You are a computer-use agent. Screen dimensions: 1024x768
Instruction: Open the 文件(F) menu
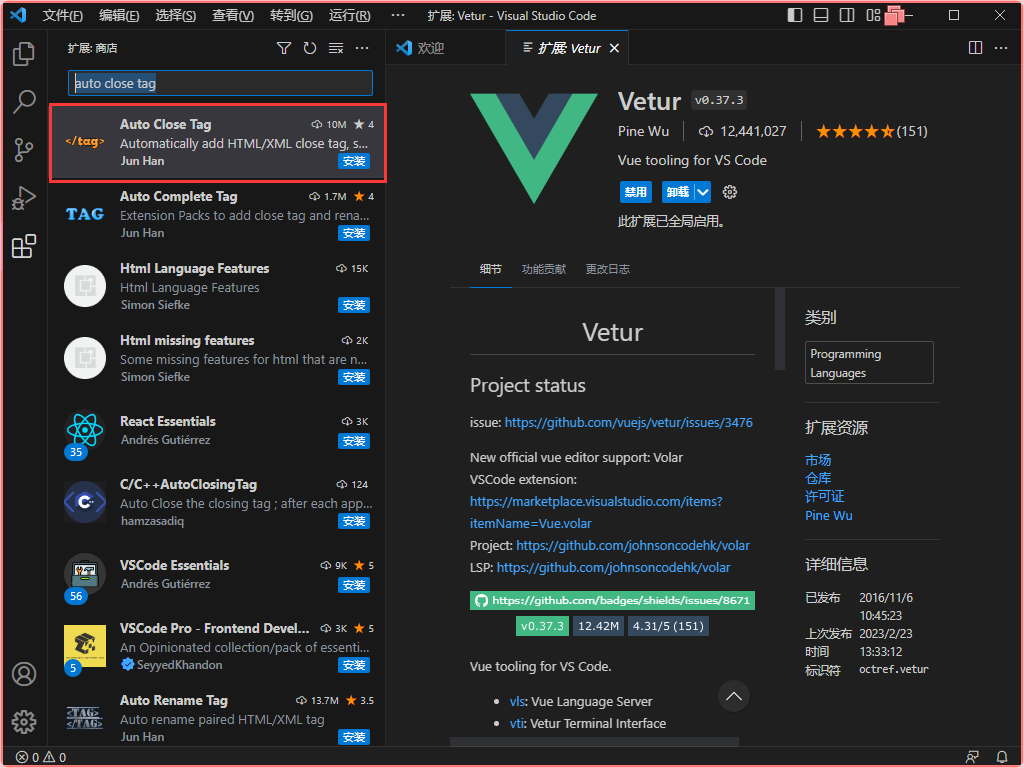pyautogui.click(x=63, y=16)
